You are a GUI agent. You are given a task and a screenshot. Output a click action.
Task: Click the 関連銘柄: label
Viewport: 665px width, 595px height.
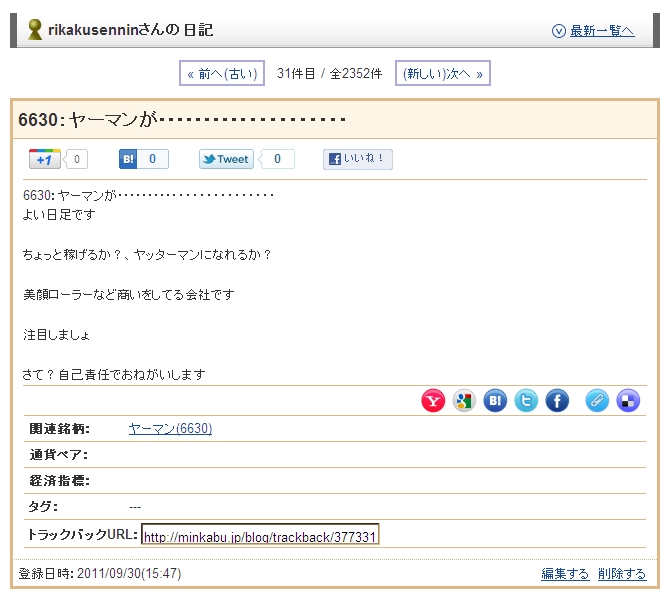point(59,429)
